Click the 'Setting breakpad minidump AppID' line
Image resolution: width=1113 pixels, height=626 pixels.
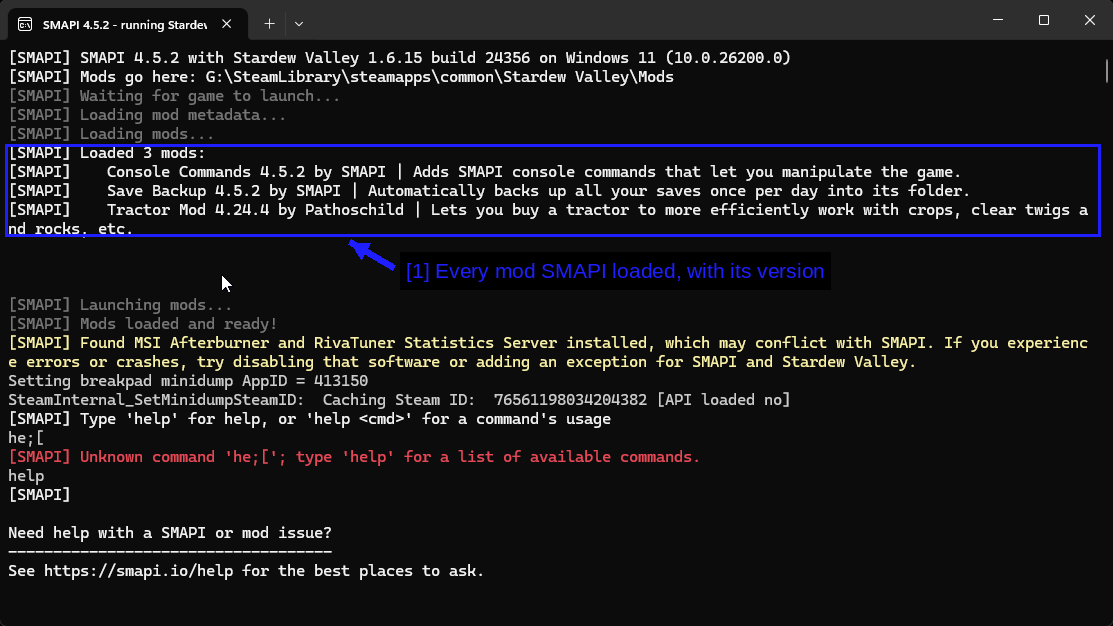click(x=188, y=381)
